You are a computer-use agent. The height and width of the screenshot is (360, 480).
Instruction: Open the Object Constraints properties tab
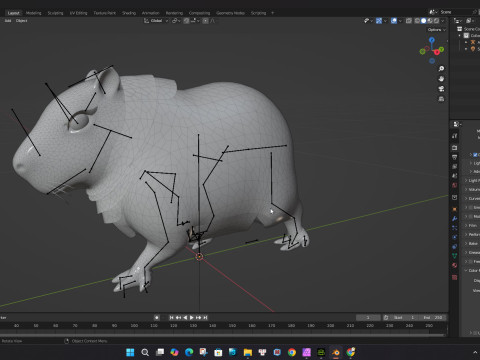click(x=455, y=247)
